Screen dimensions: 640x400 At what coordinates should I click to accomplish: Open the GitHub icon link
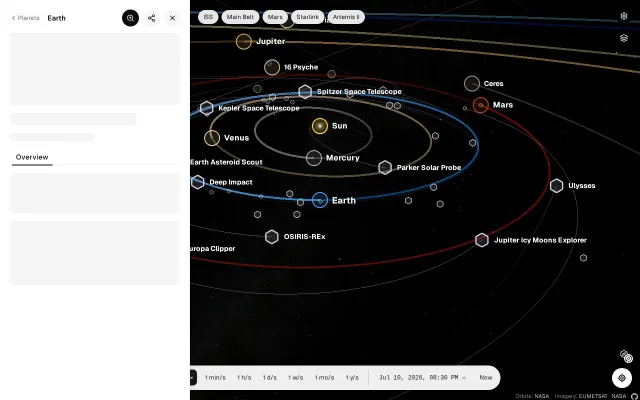635,396
